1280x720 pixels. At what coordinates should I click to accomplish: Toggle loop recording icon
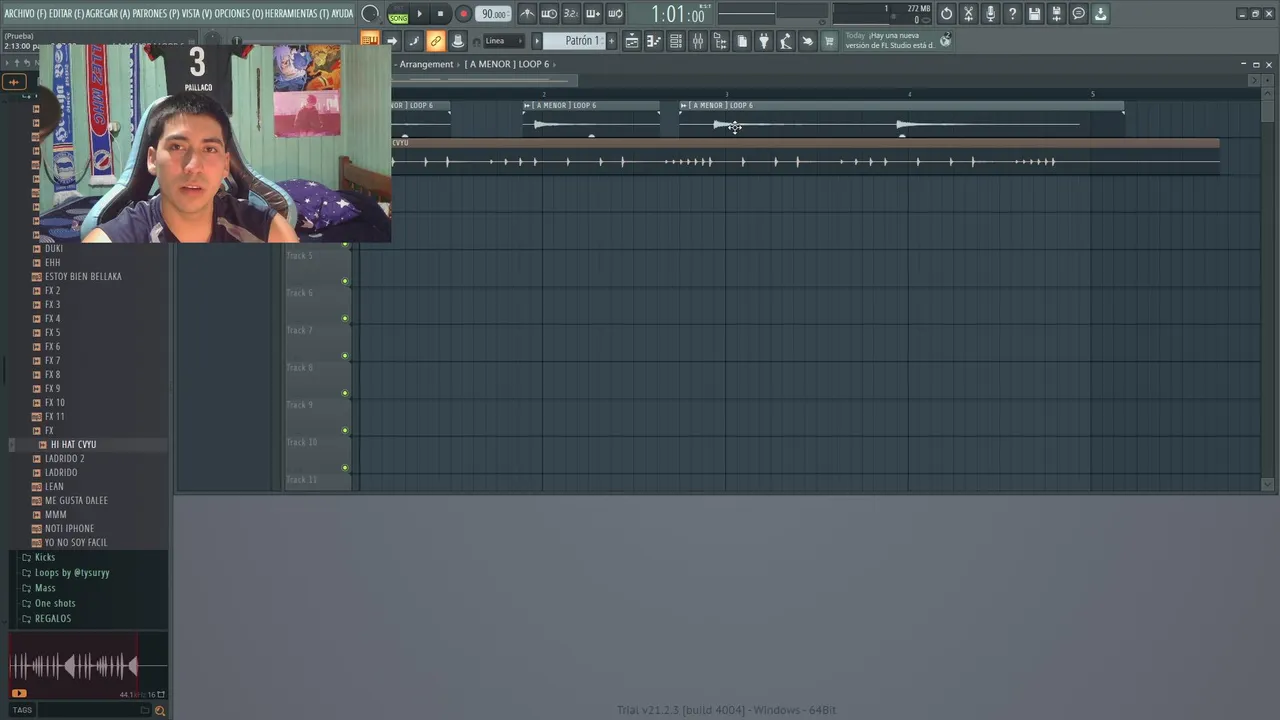615,14
